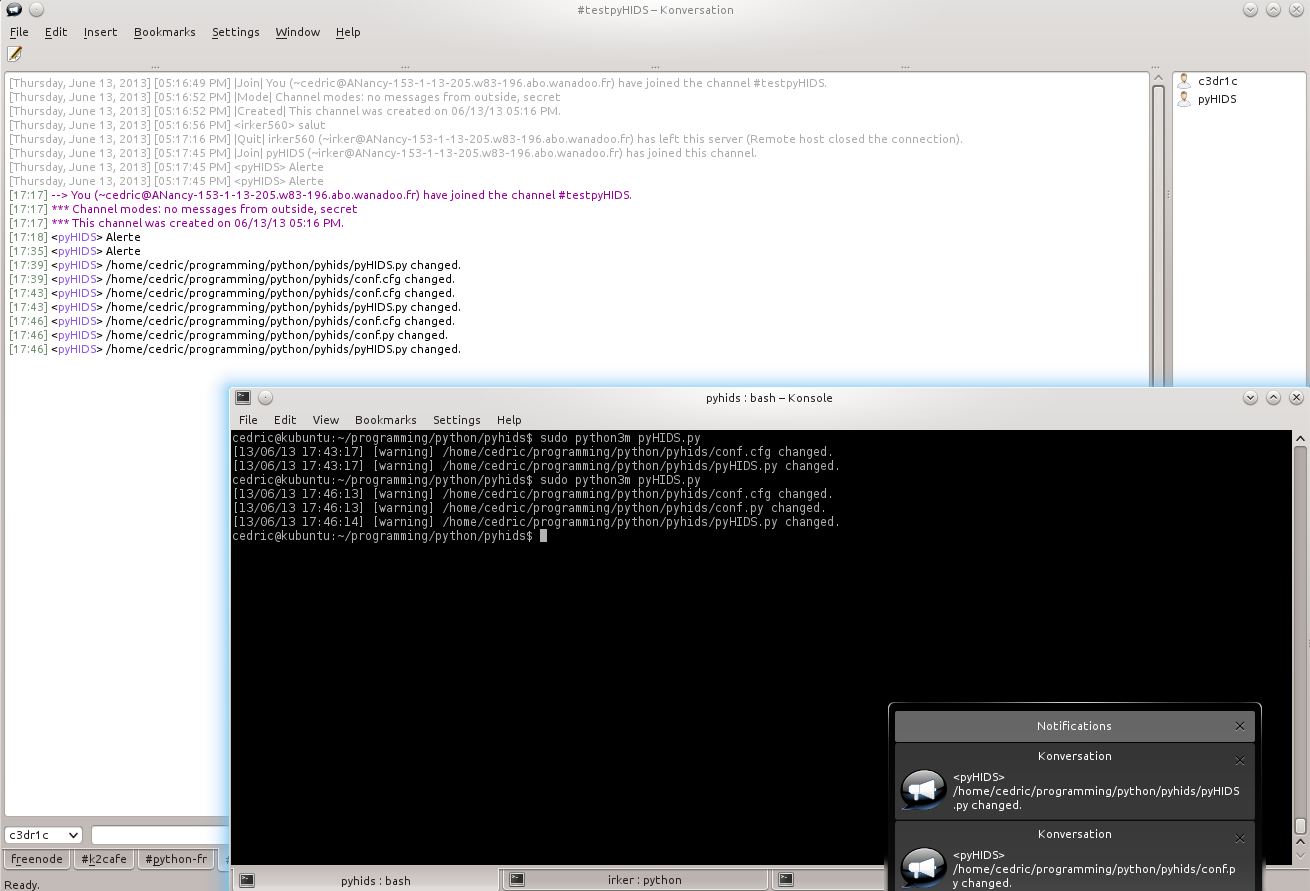The image size is (1310, 891).
Task: Open the Konsole View menu
Action: pyautogui.click(x=326, y=420)
